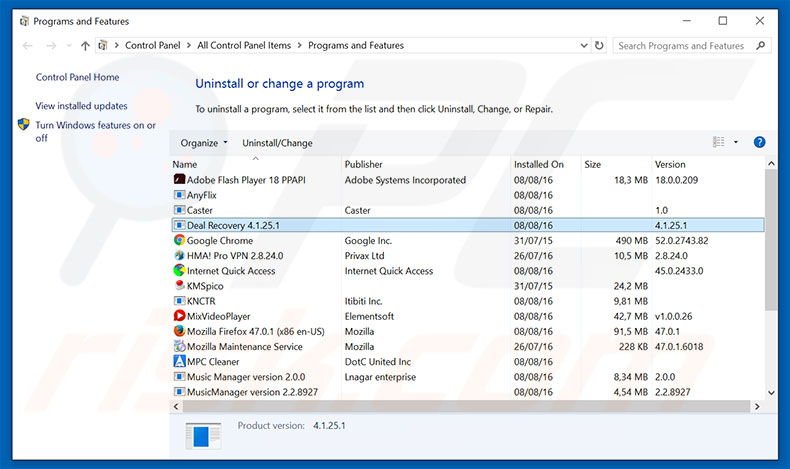
Task: Click the 490 MB size cell
Action: click(x=631, y=240)
